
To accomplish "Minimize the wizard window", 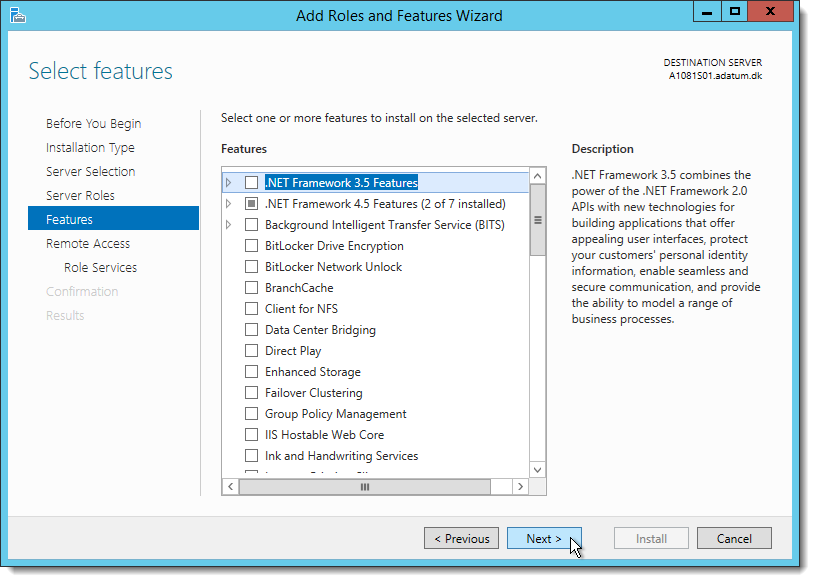I will tap(707, 12).
